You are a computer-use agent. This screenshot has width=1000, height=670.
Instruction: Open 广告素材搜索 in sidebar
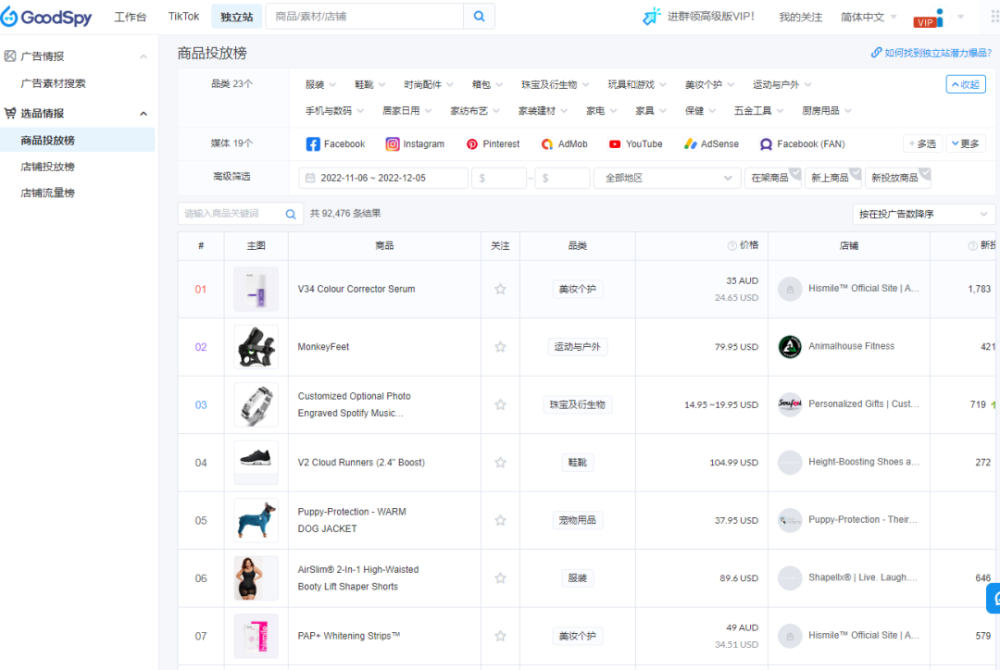(53, 84)
